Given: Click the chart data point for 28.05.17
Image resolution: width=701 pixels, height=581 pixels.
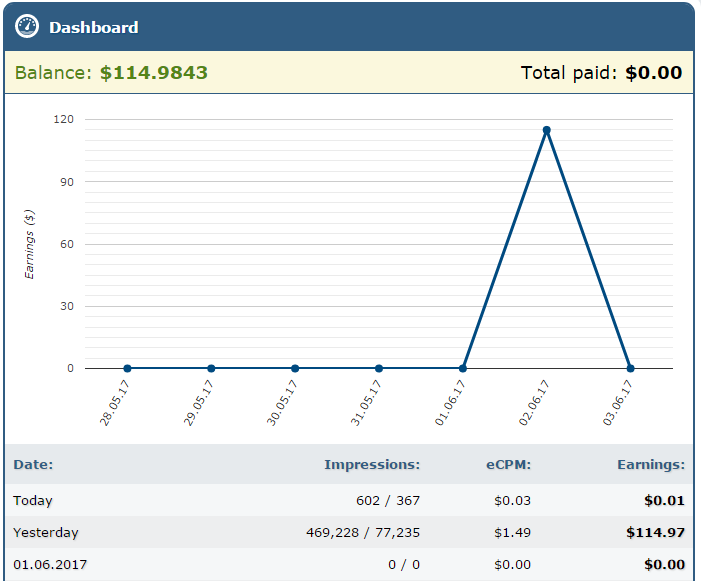Looking at the screenshot, I should click(x=127, y=368).
